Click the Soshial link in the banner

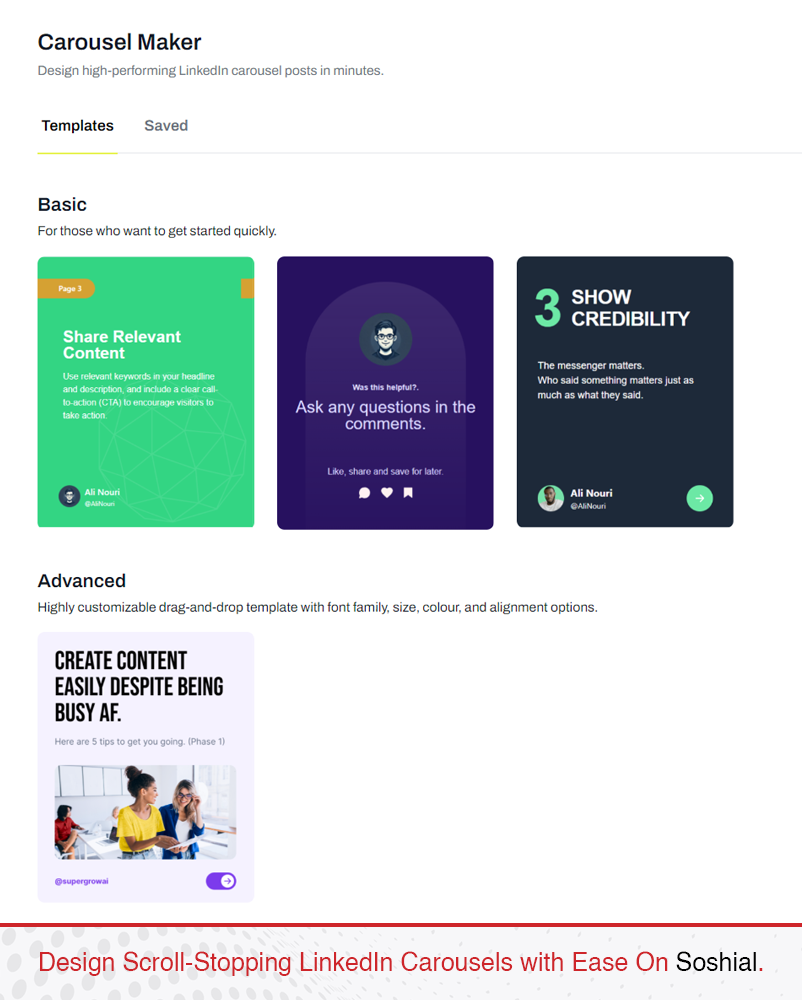pyautogui.click(x=716, y=962)
